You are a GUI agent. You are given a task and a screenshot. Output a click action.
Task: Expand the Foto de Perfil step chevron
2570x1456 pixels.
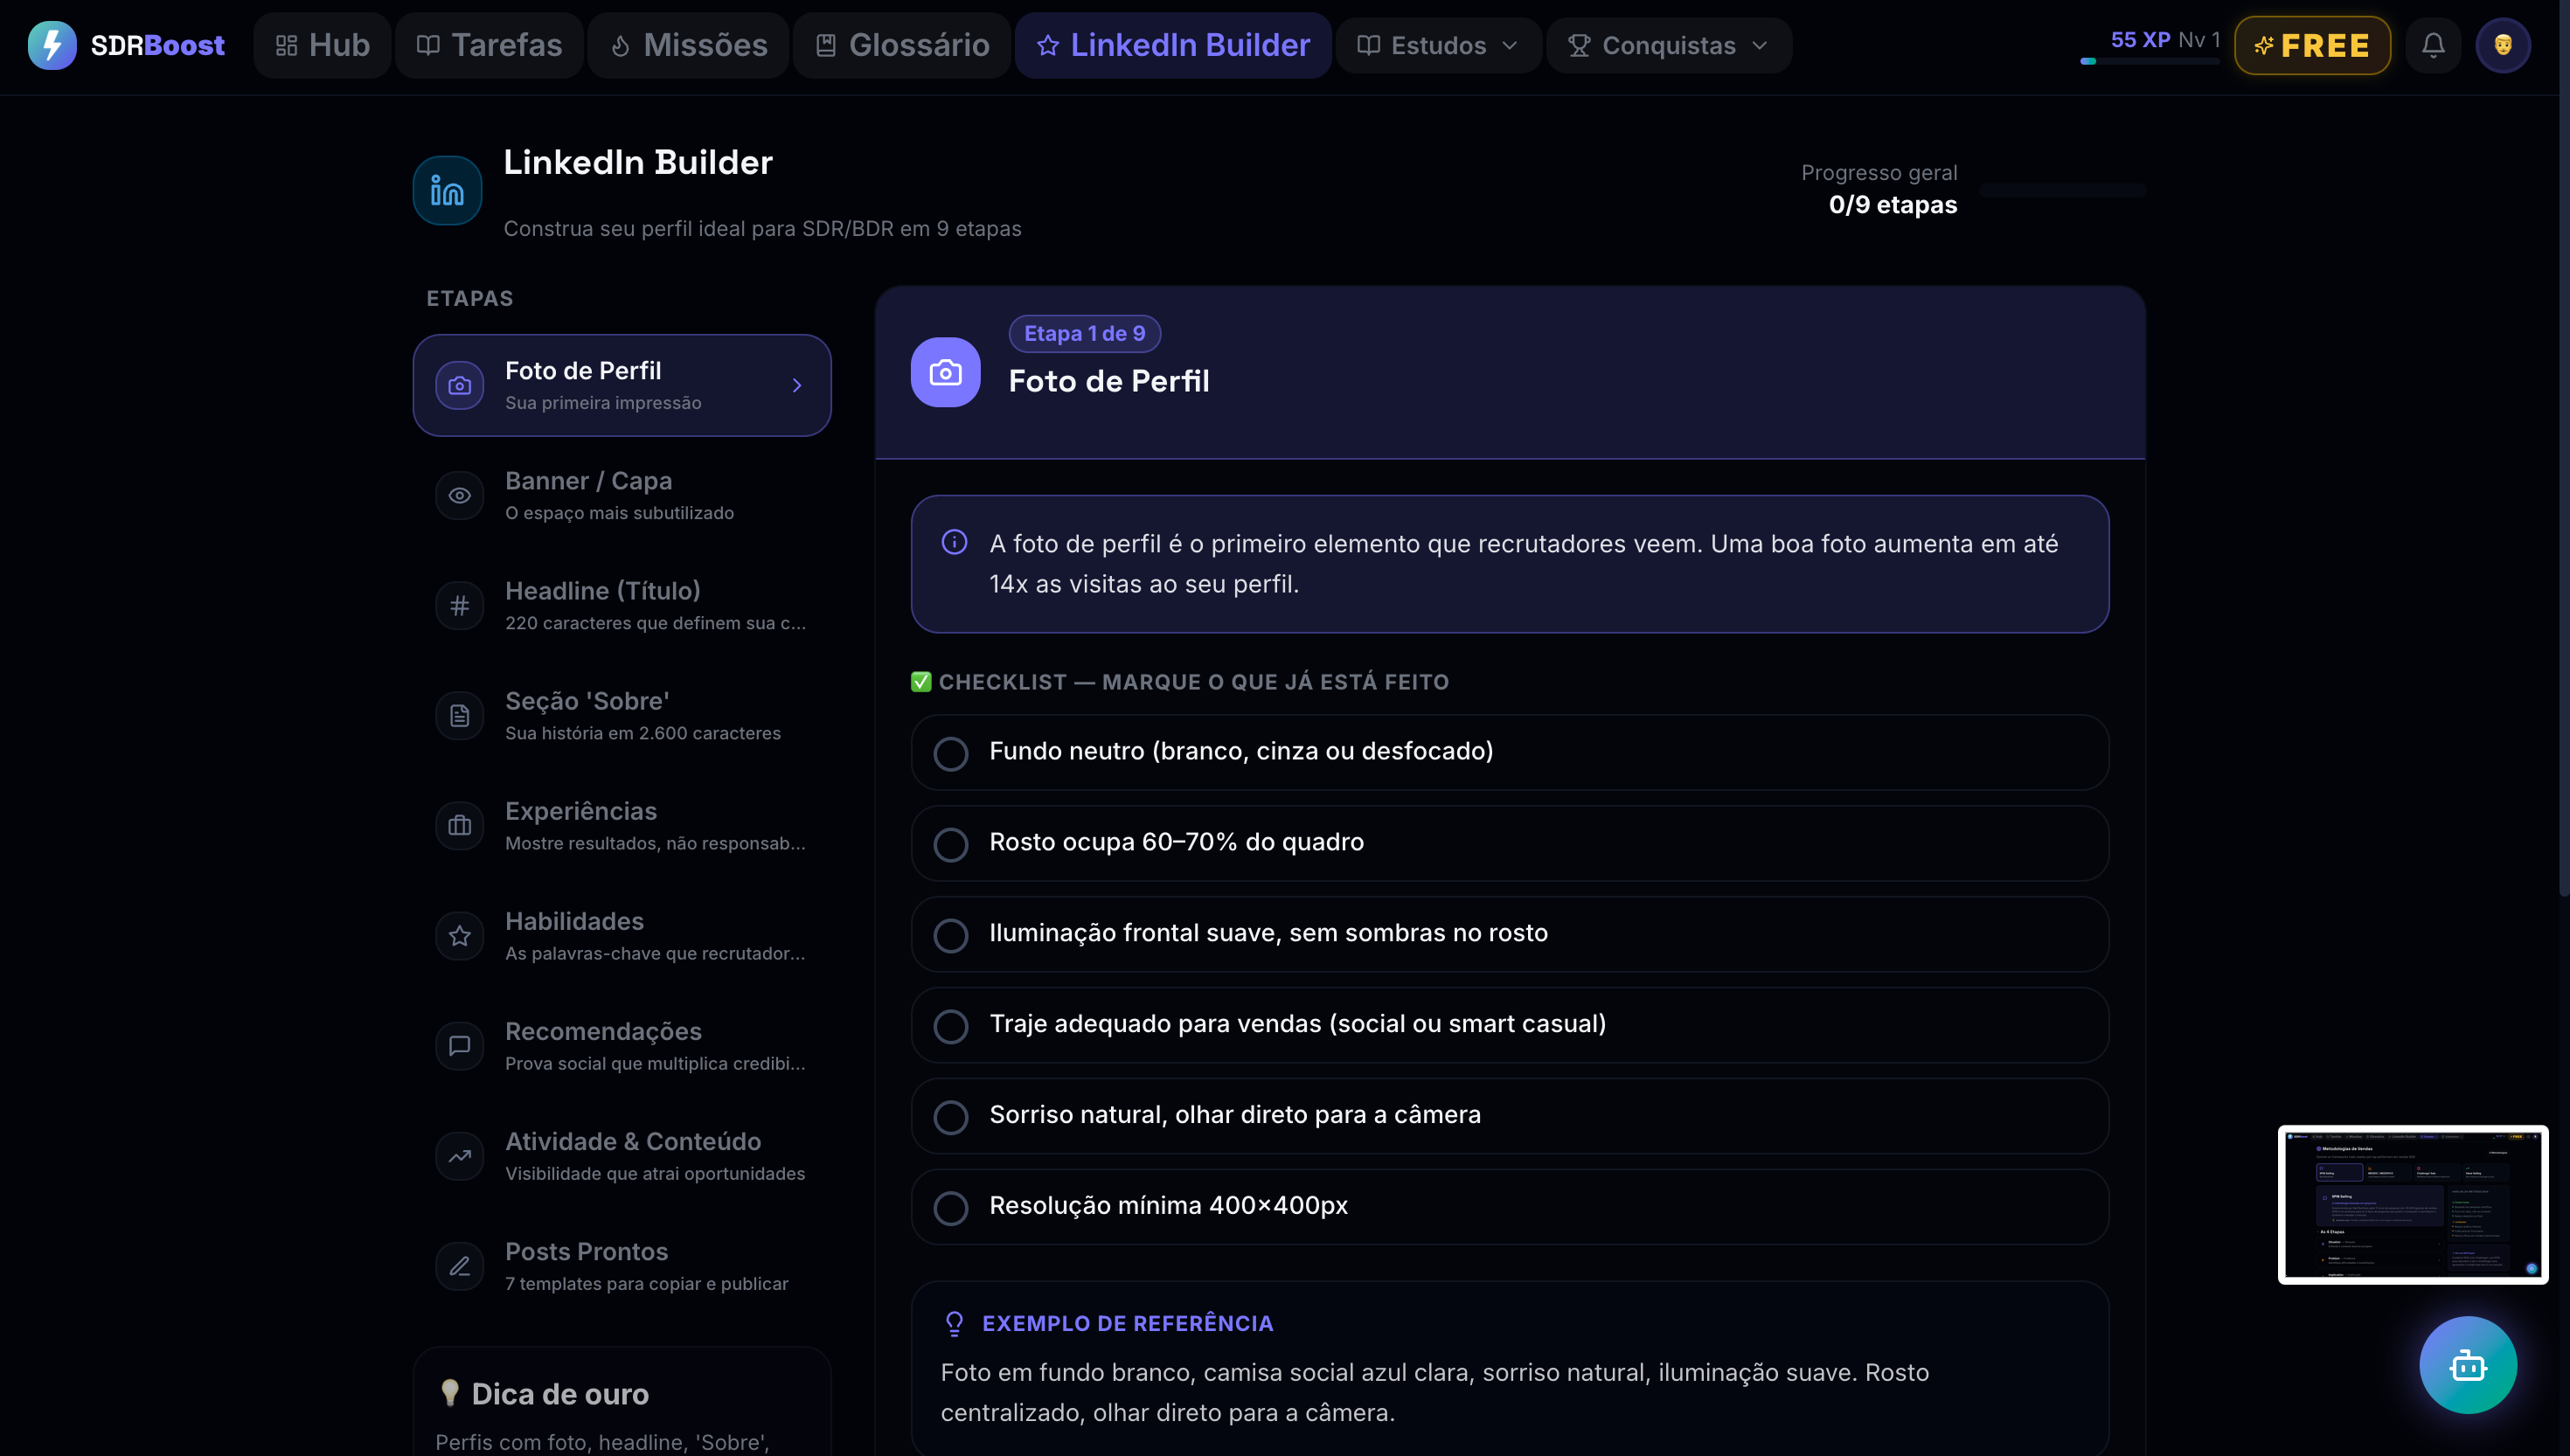797,385
